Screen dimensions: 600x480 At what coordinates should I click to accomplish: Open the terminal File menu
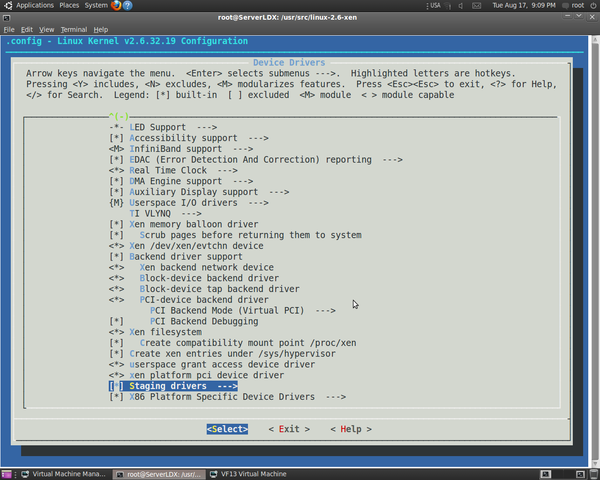pos(9,29)
